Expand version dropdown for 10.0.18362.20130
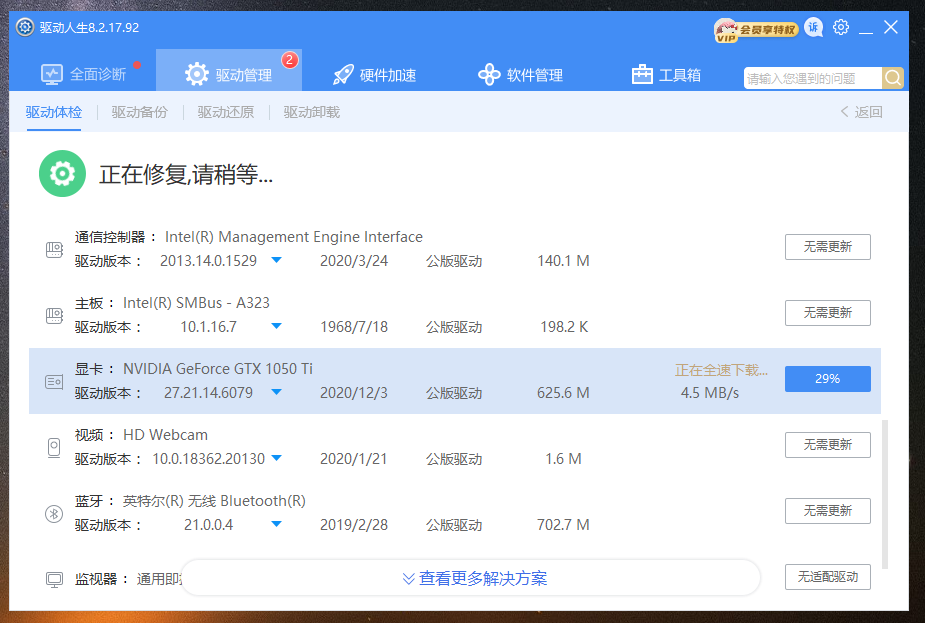 point(276,458)
